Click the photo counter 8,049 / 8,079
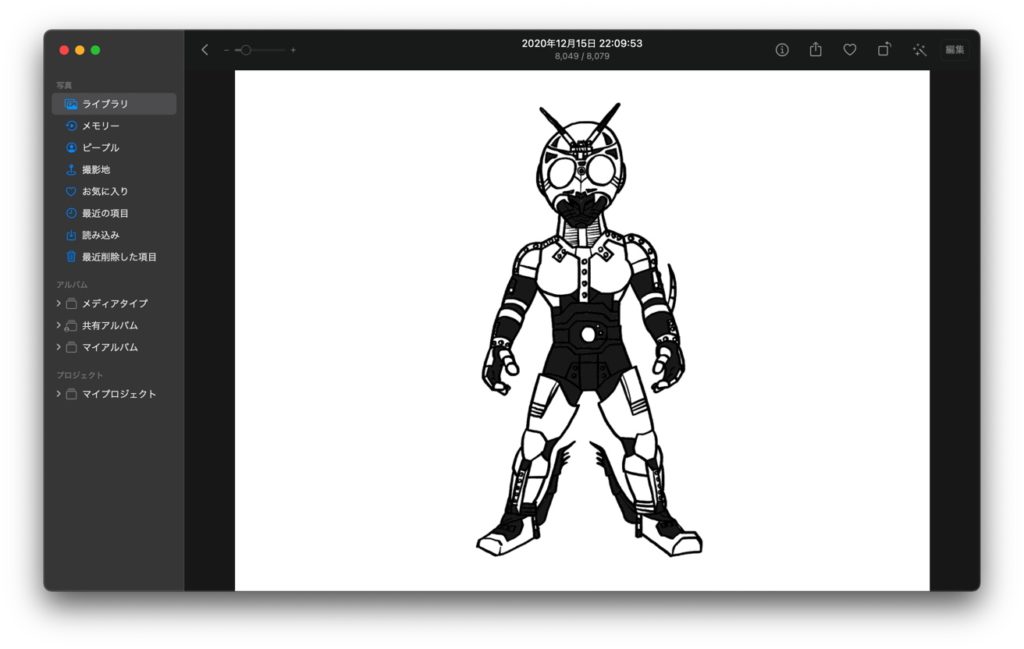Viewport: 1024px width, 649px height. click(x=582, y=56)
